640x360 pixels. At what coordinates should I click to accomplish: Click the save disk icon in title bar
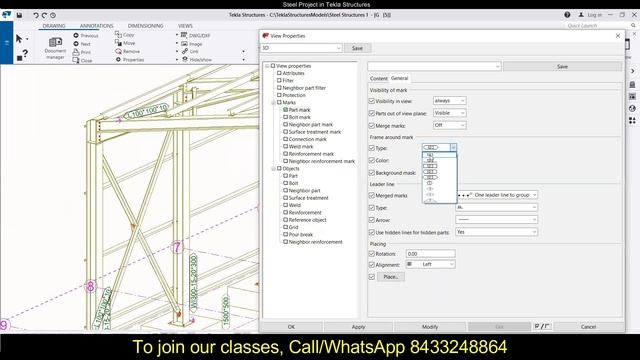[19, 15]
